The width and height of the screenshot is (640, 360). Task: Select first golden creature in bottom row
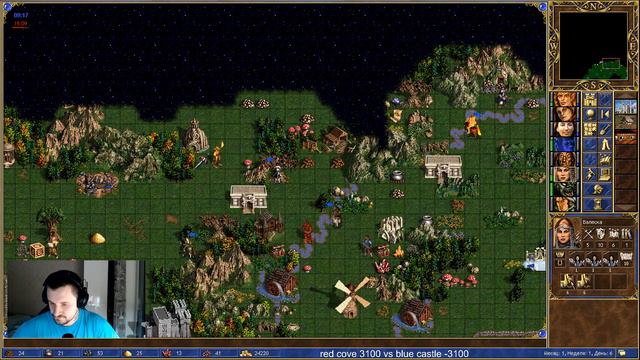coord(567,281)
